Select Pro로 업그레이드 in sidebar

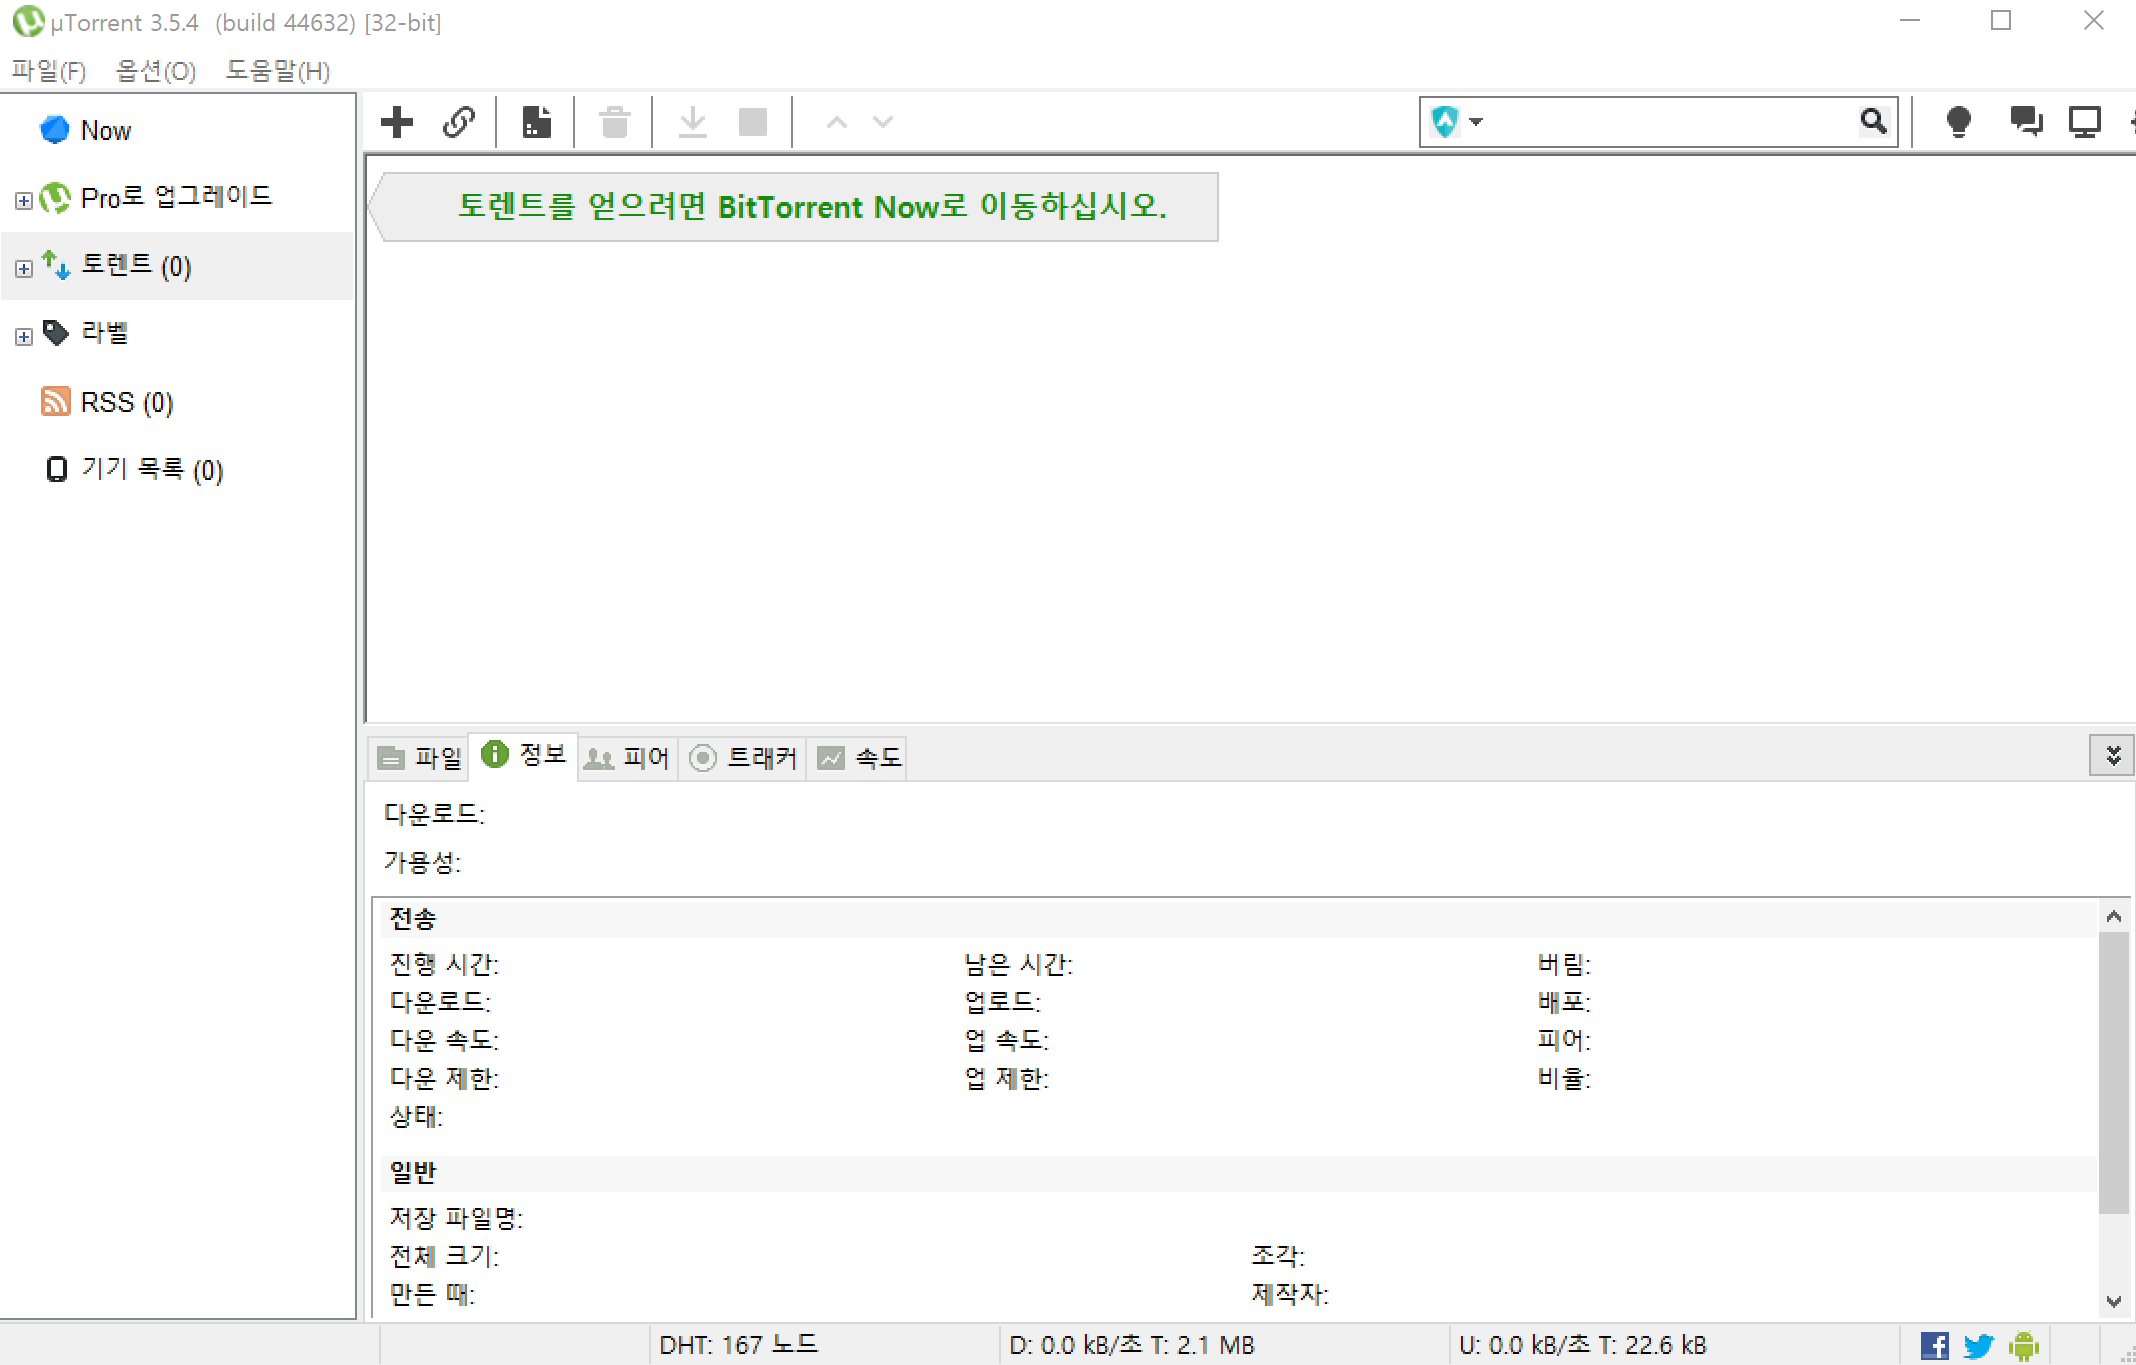176,198
